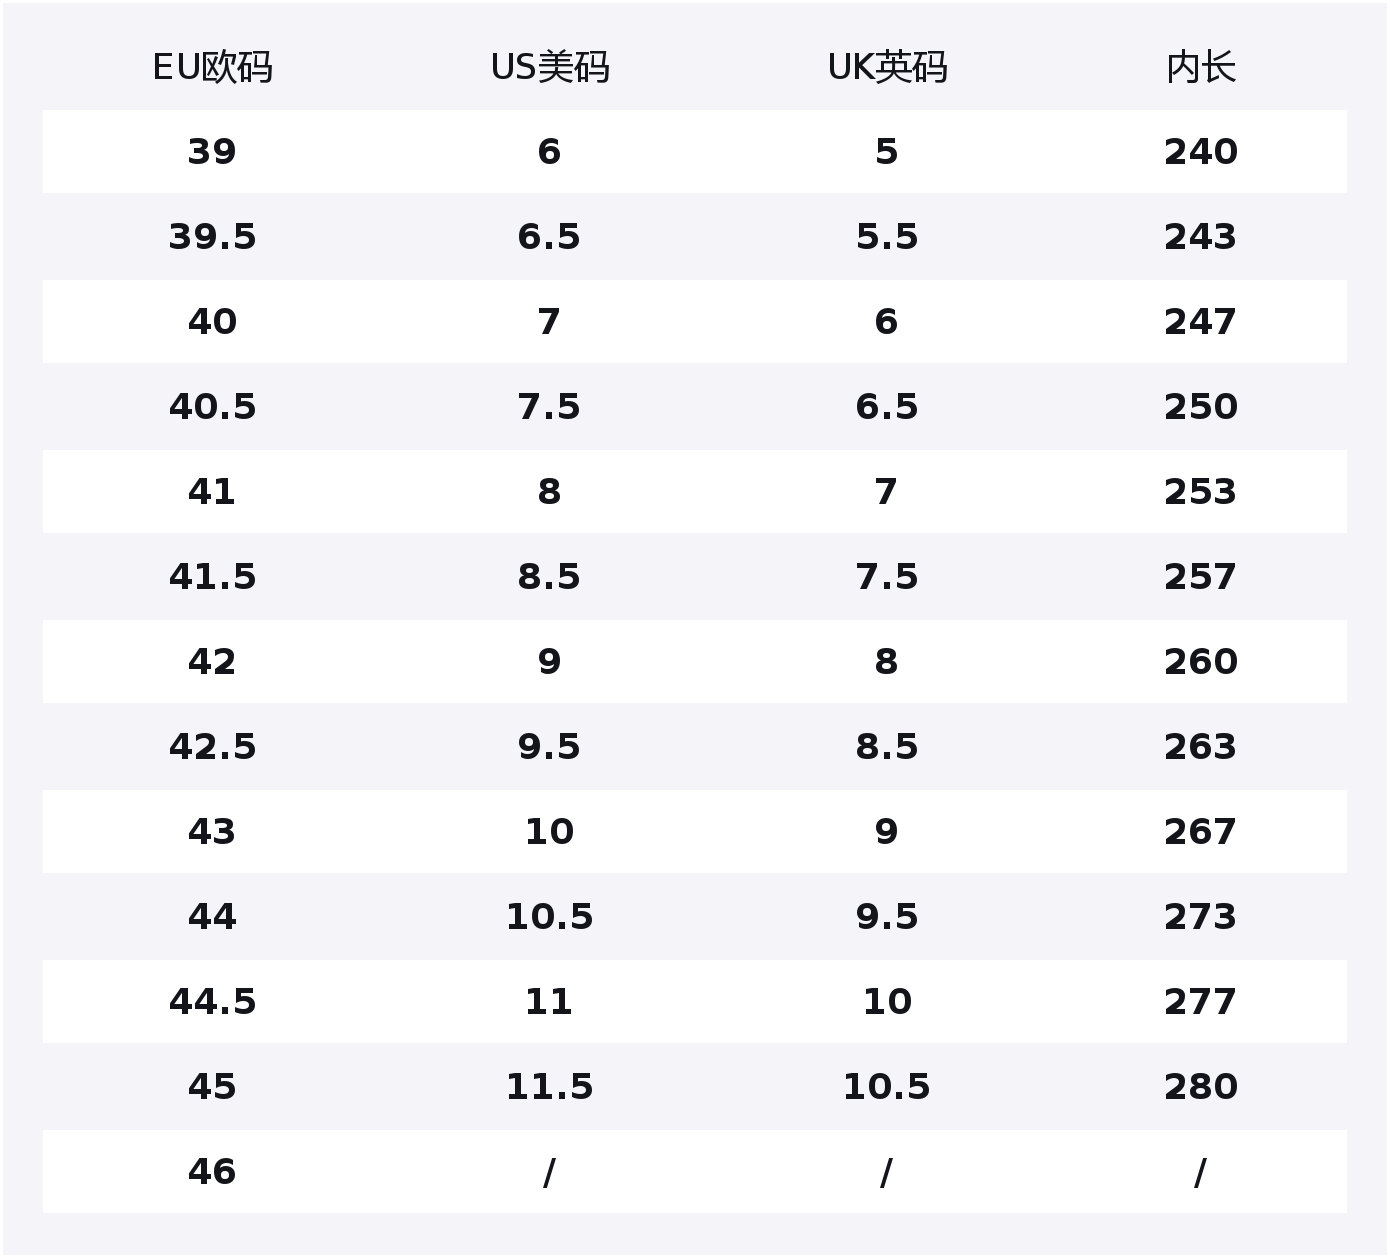Screen dimensions: 1390x1258
Task: Click the UK英码 column header
Action: (887, 68)
